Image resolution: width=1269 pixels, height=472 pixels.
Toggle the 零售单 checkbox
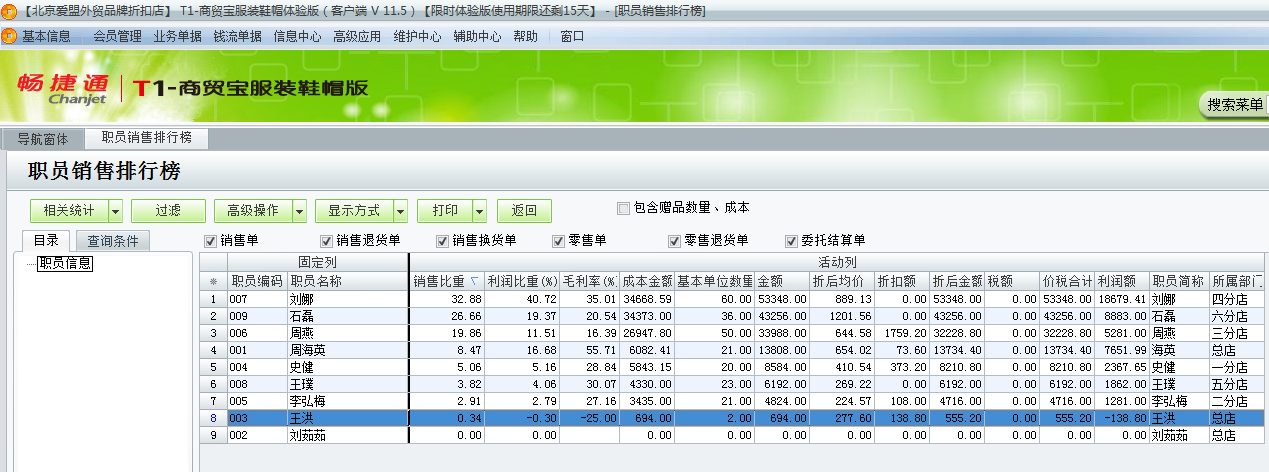pos(558,241)
